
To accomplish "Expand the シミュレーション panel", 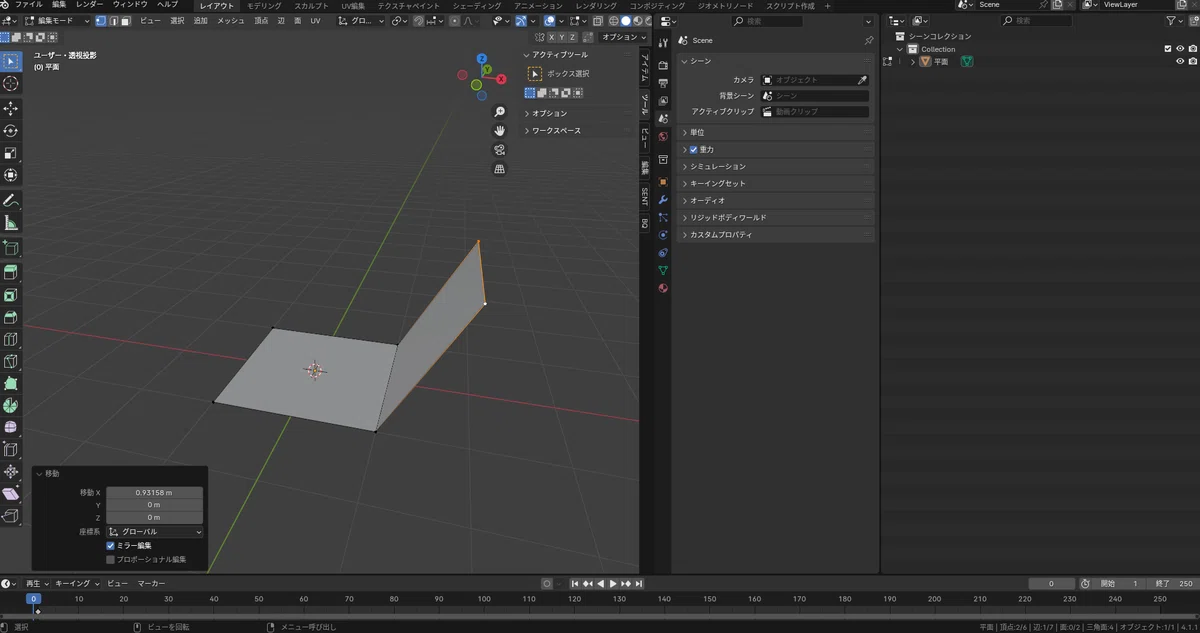I will [776, 166].
